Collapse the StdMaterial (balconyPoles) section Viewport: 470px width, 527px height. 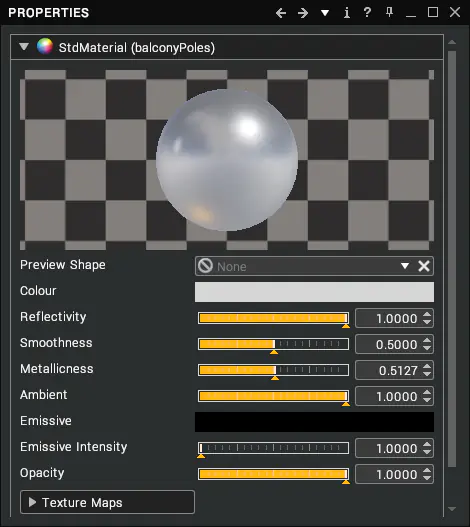click(x=24, y=46)
